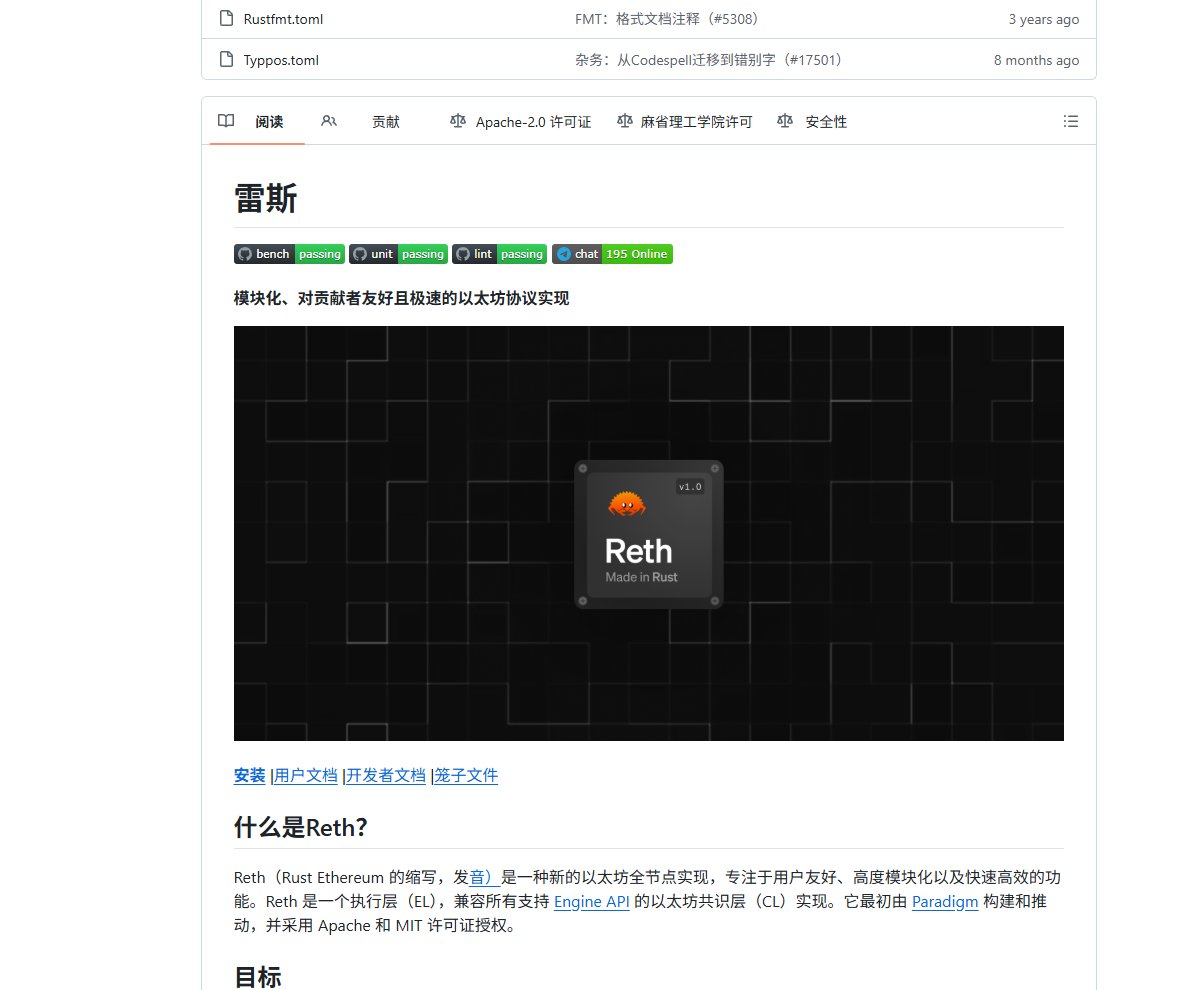Click the lint passing badge
Viewport: 1177px width, 990px height.
pyautogui.click(x=500, y=254)
